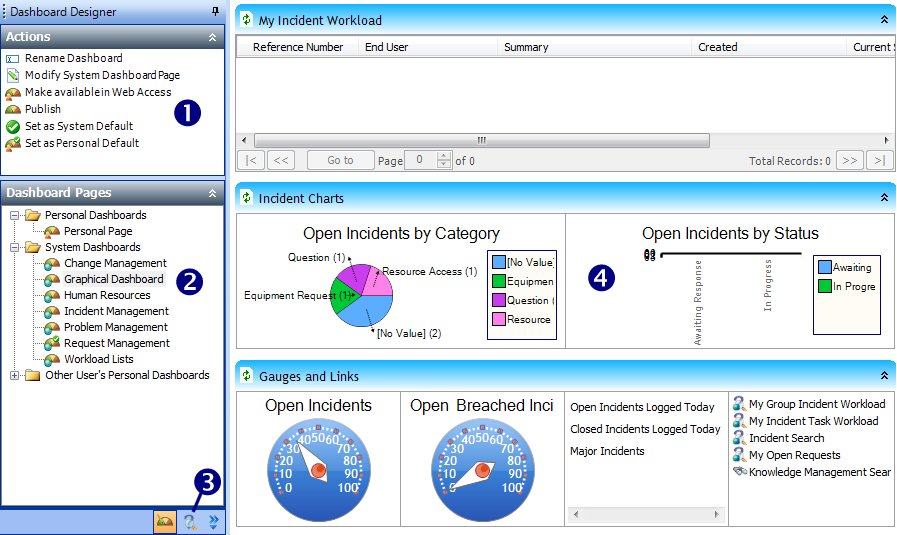Increase the page number with stepper
Image resolution: width=897 pixels, height=535 pixels.
tap(444, 156)
